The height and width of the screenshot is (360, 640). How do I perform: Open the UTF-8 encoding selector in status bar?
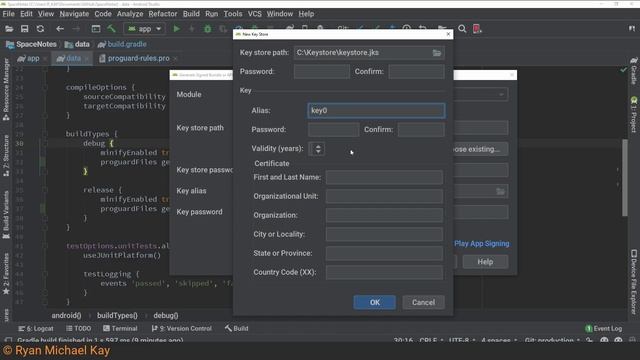pos(462,340)
